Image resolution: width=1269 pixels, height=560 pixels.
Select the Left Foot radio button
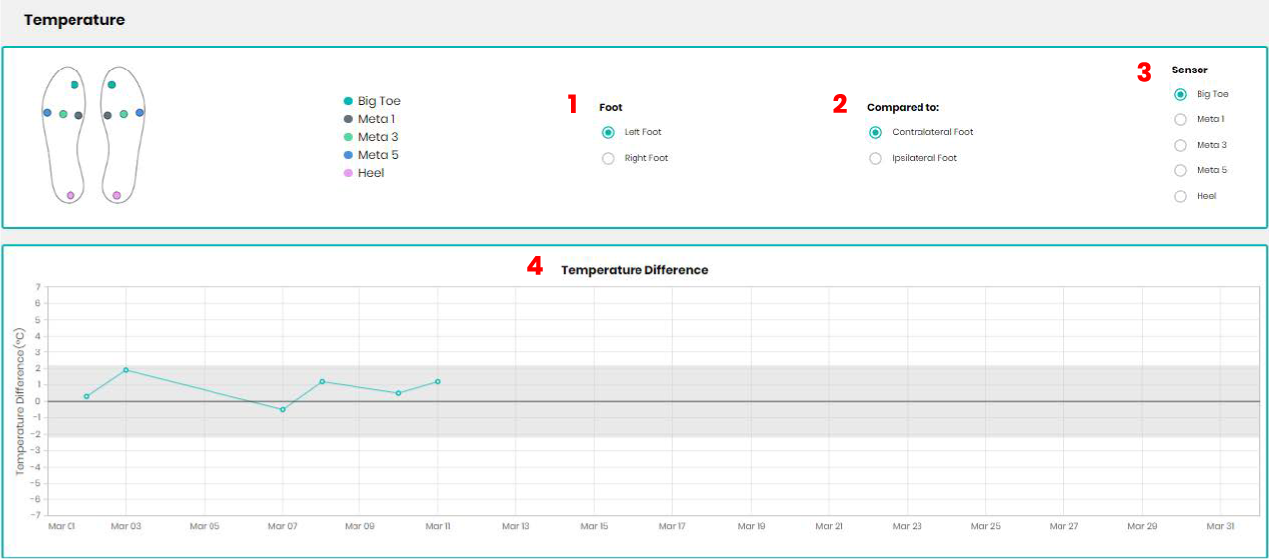tap(608, 132)
